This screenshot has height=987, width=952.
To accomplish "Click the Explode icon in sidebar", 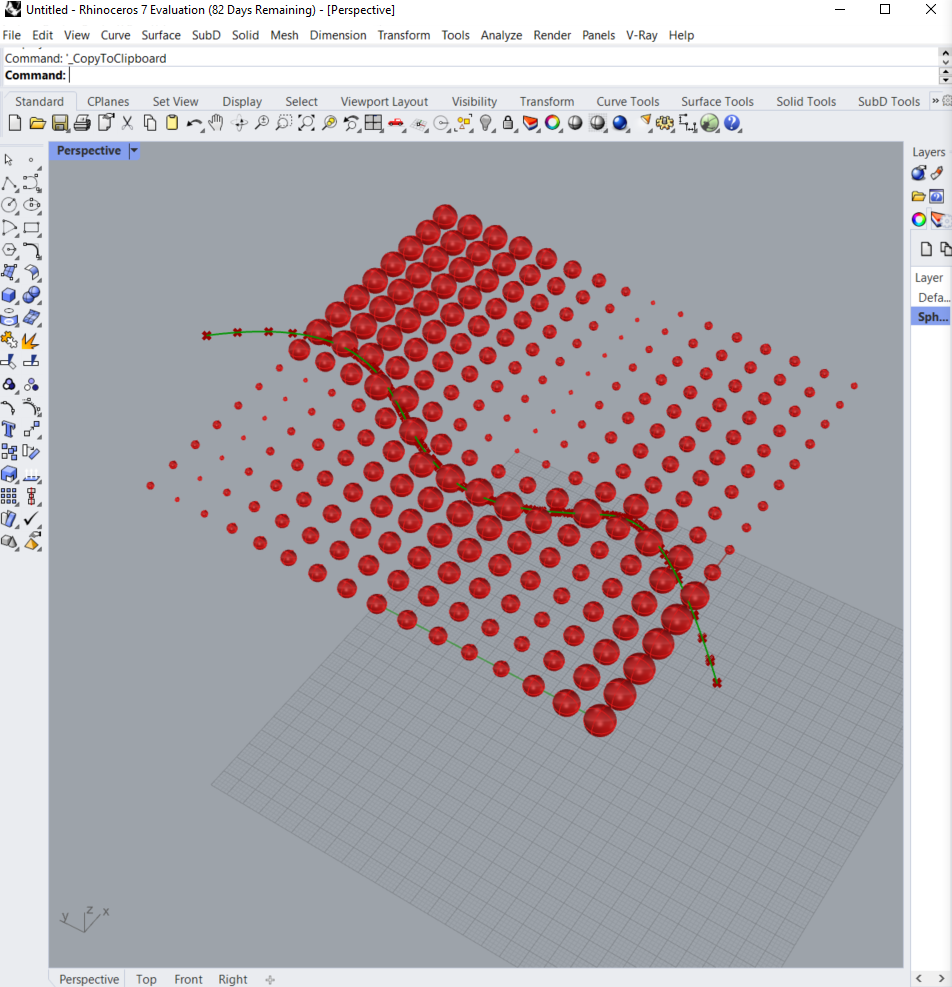I will click(x=30, y=341).
